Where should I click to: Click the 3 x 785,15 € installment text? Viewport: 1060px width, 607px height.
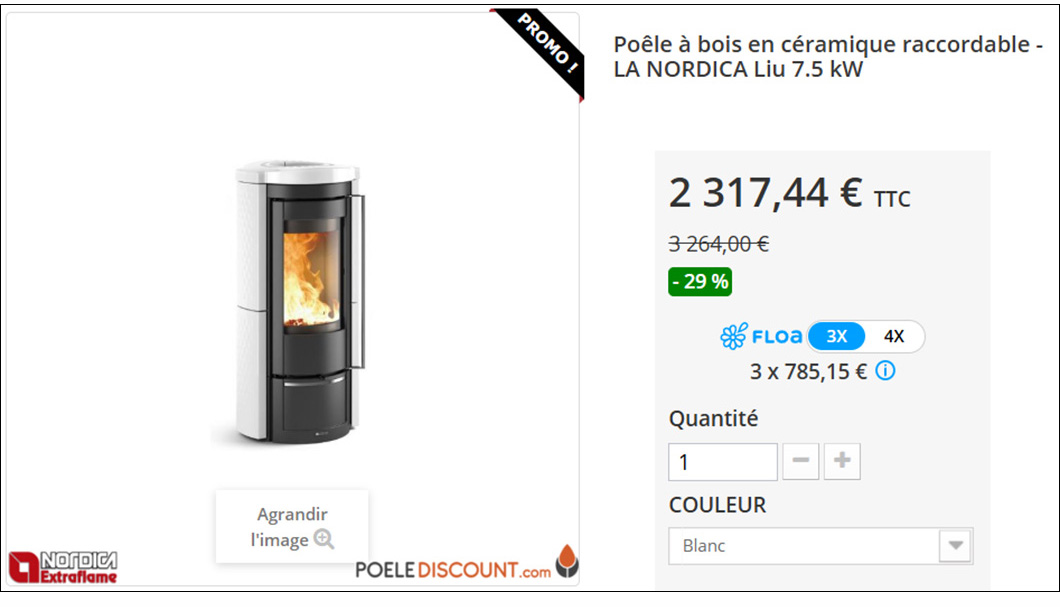click(x=808, y=371)
